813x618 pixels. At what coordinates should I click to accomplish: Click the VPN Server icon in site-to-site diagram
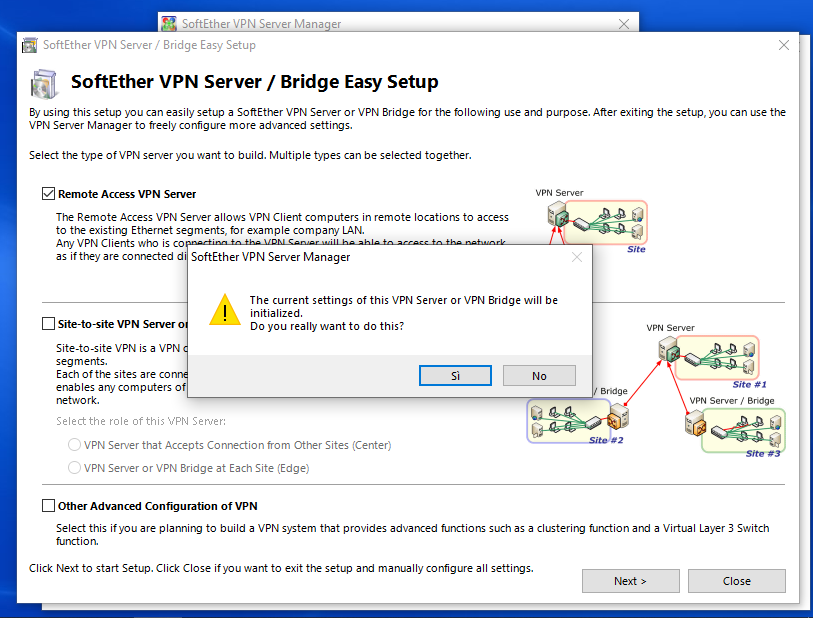point(668,350)
